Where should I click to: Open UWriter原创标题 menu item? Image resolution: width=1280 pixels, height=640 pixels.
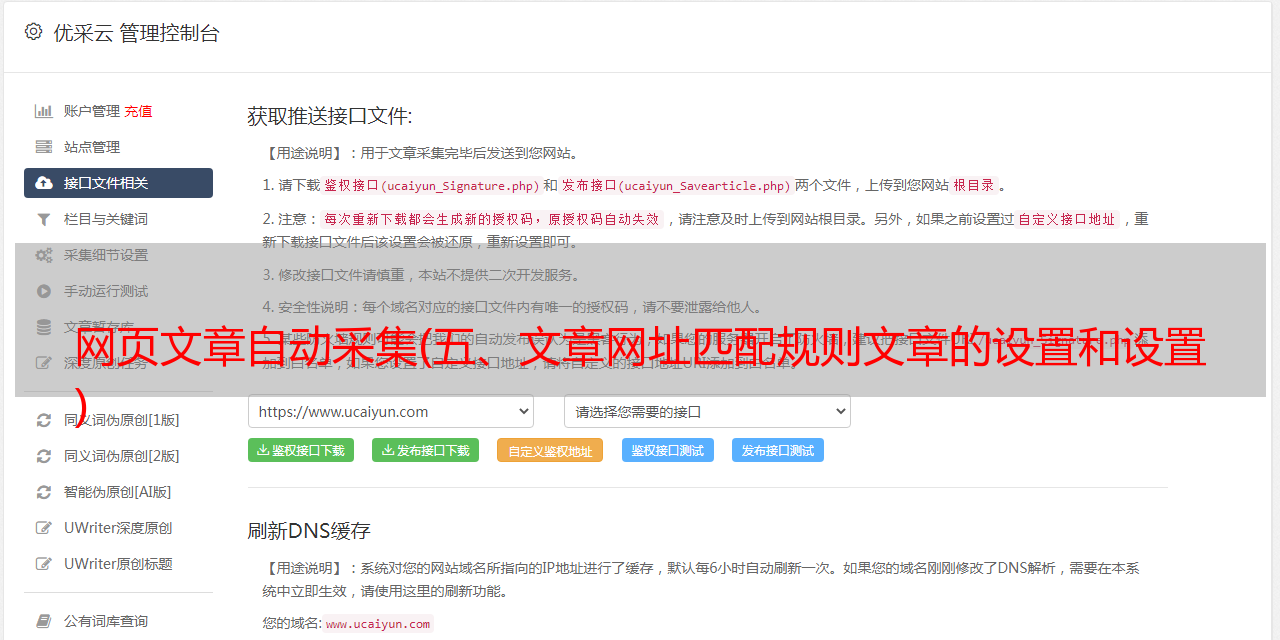click(118, 564)
